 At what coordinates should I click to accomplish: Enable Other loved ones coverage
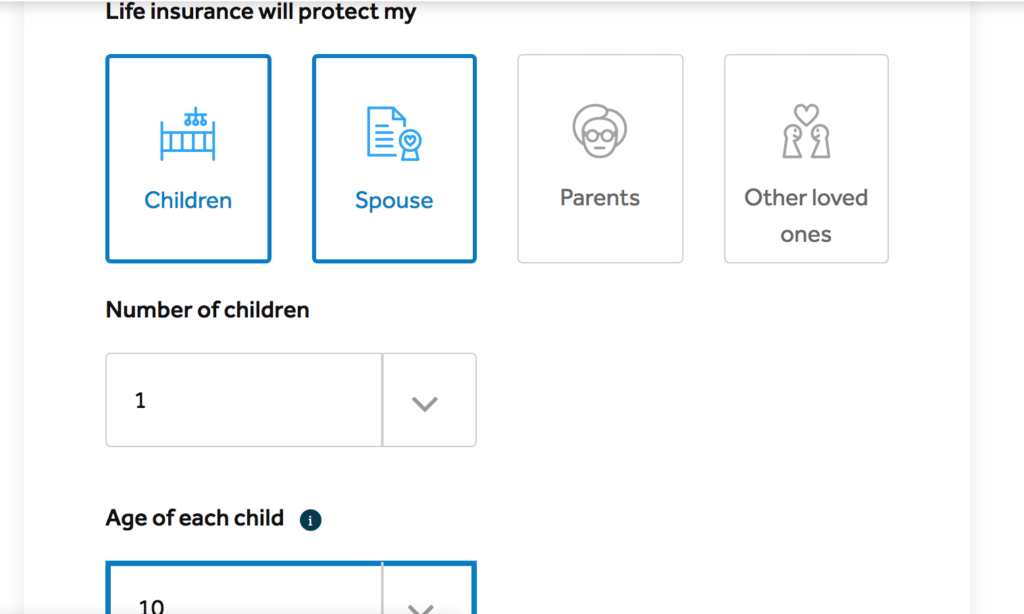click(x=806, y=158)
